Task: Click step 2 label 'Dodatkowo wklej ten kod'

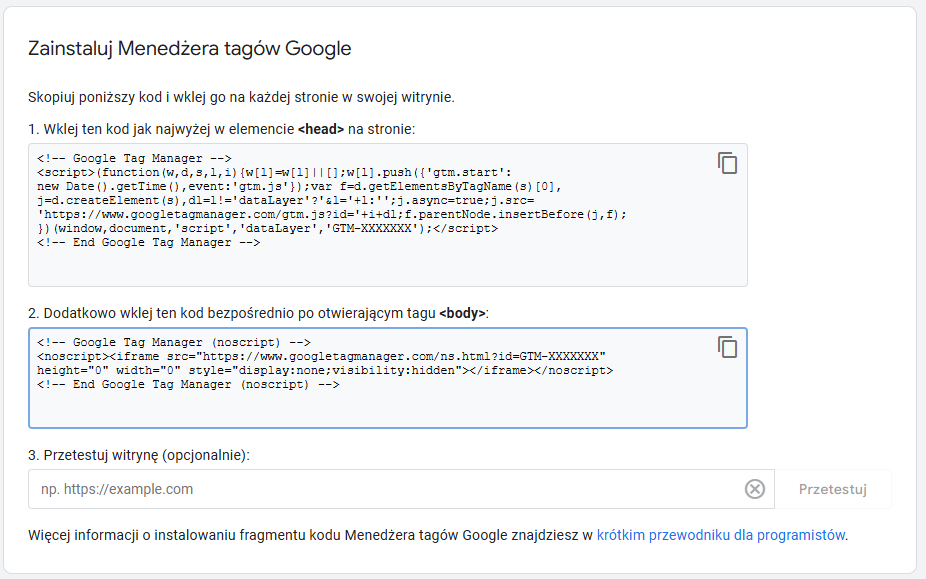Action: point(230,313)
